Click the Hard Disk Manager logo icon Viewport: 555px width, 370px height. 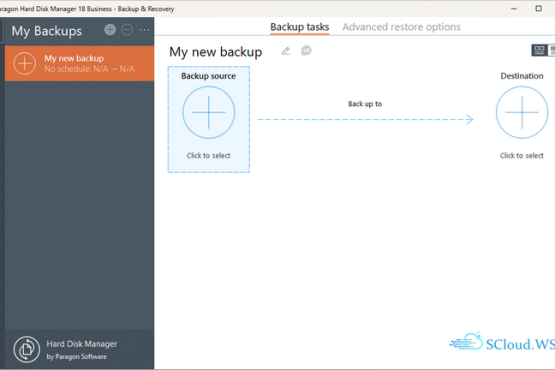click(x=27, y=349)
